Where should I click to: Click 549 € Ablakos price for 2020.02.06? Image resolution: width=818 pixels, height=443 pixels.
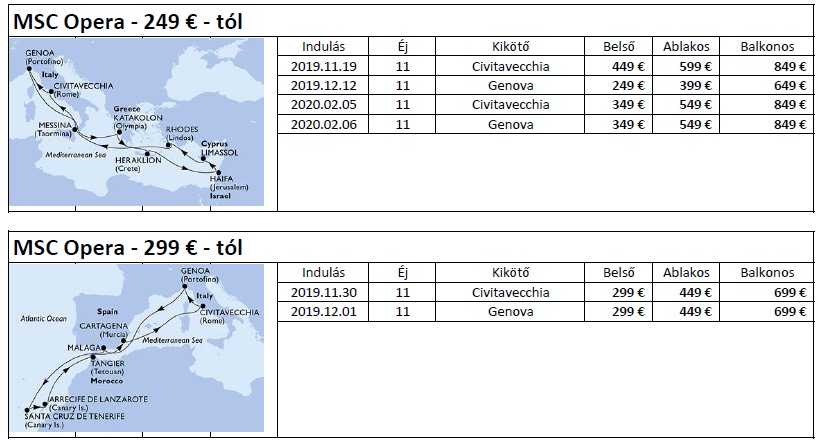[695, 125]
